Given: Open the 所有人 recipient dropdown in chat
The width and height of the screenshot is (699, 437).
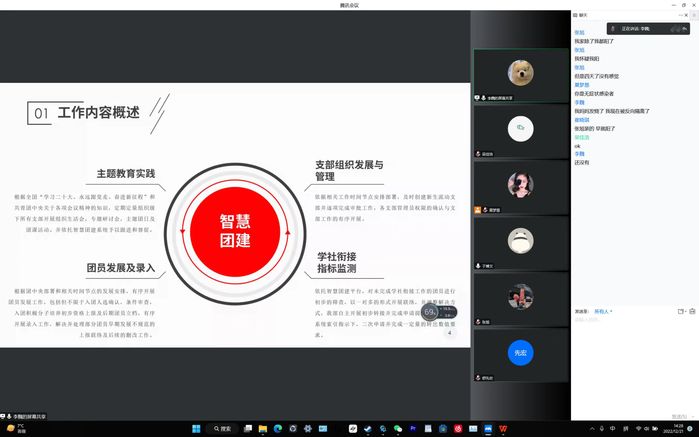Looking at the screenshot, I should 603,311.
